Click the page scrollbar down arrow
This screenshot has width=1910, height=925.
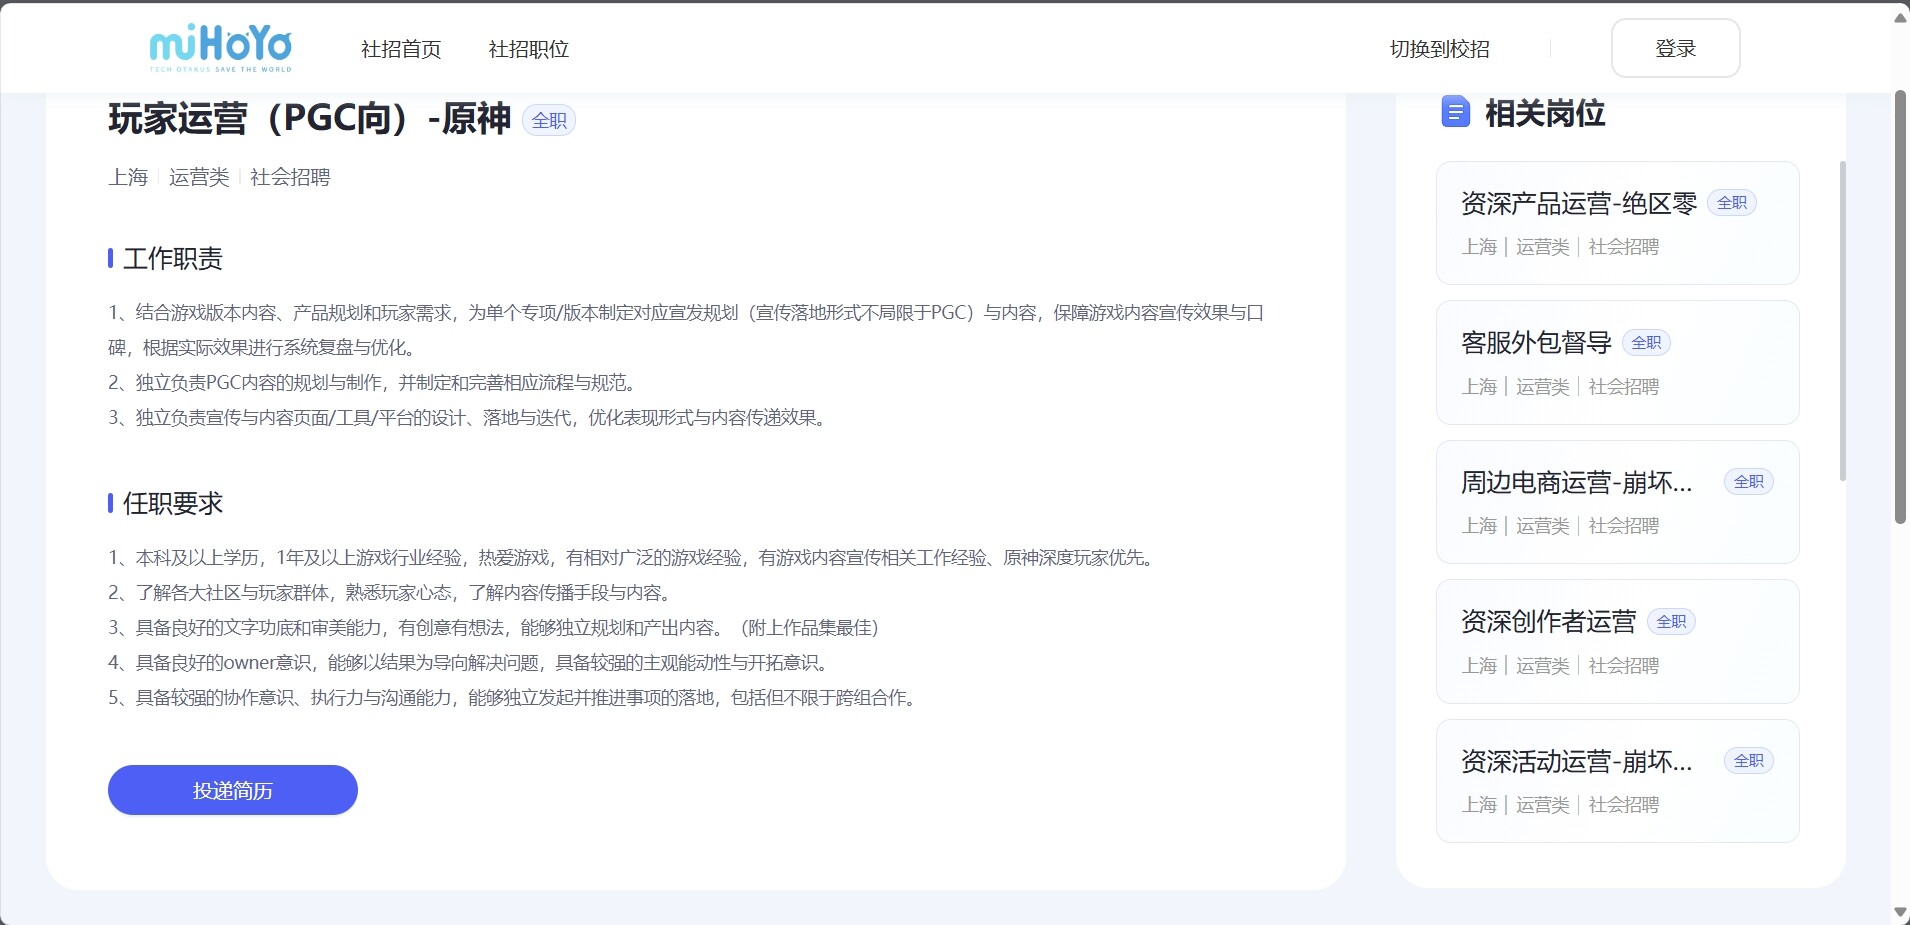click(1900, 912)
